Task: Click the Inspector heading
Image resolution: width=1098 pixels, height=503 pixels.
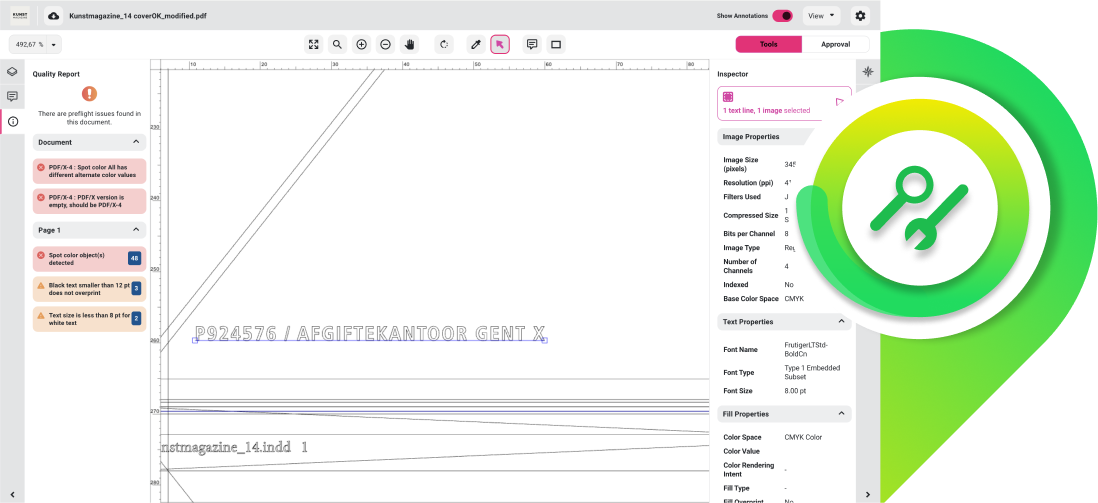Action: pos(732,74)
